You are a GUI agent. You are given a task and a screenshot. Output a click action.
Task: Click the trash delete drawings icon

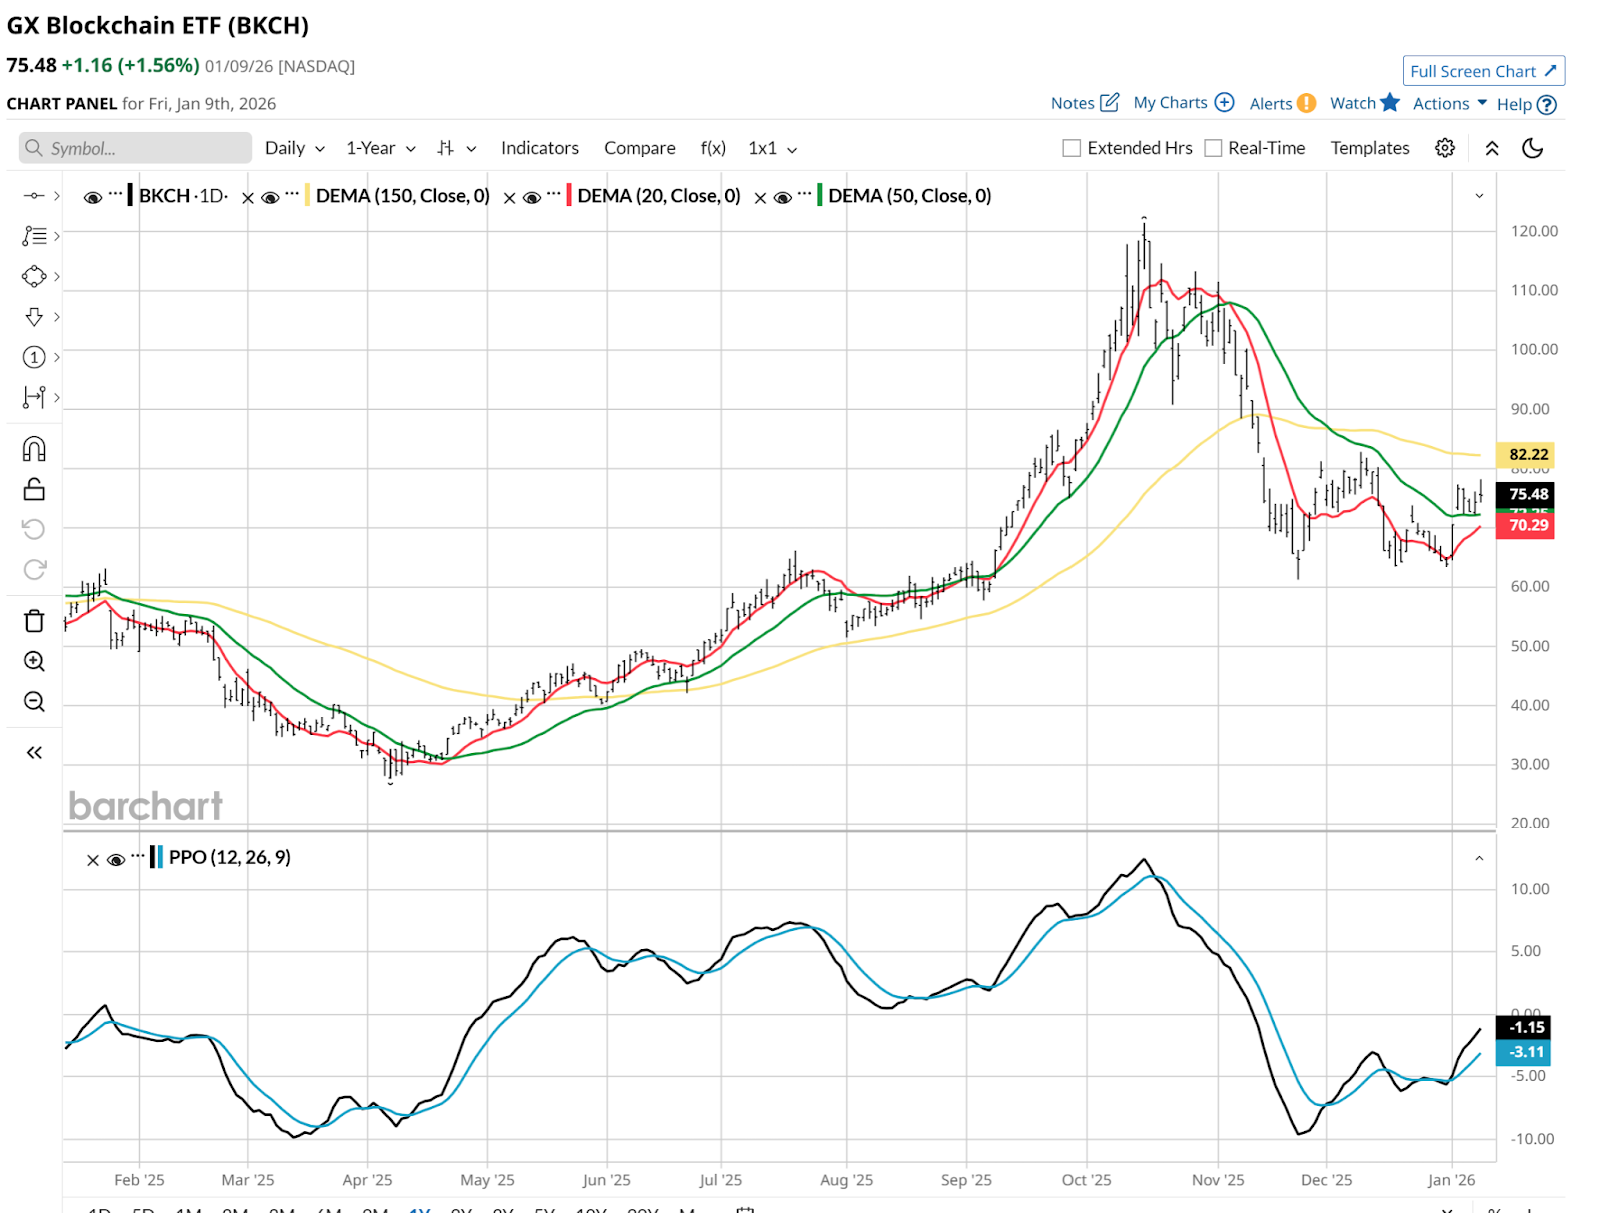34,621
